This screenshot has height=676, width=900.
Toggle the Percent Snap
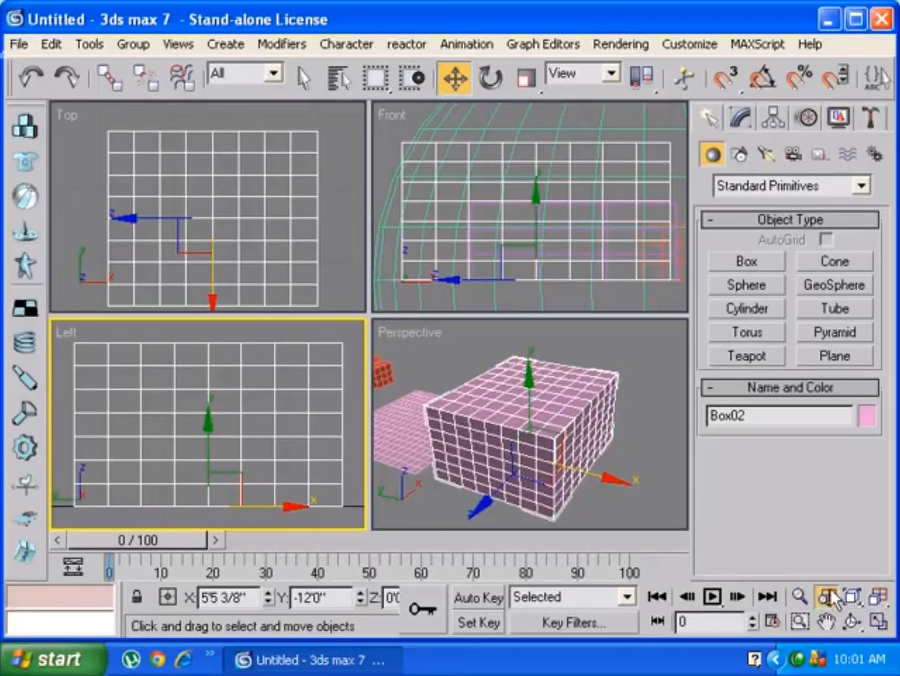tap(799, 78)
